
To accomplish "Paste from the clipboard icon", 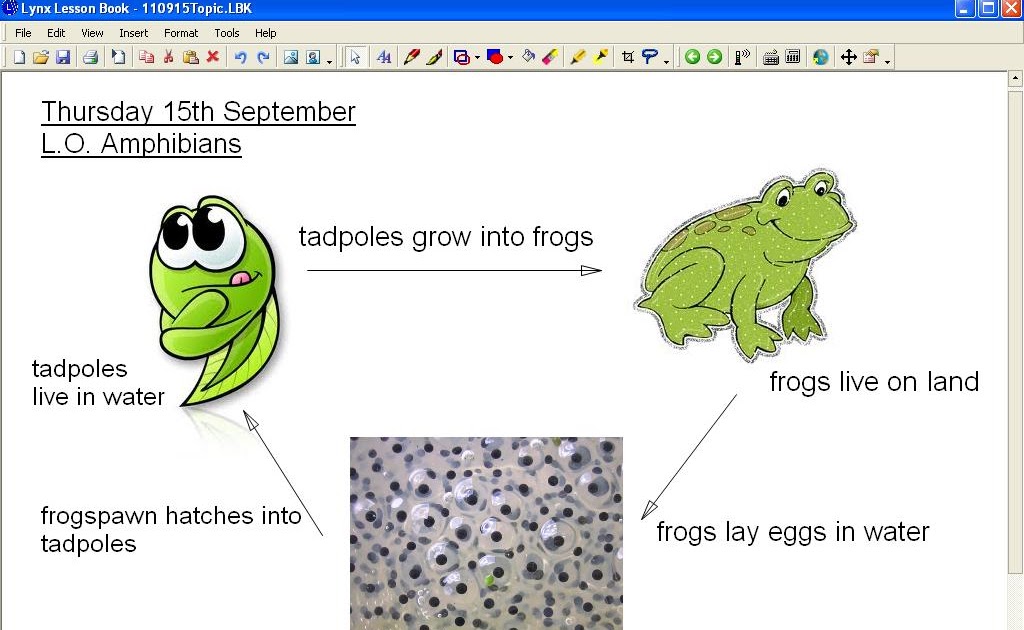I will pos(191,57).
